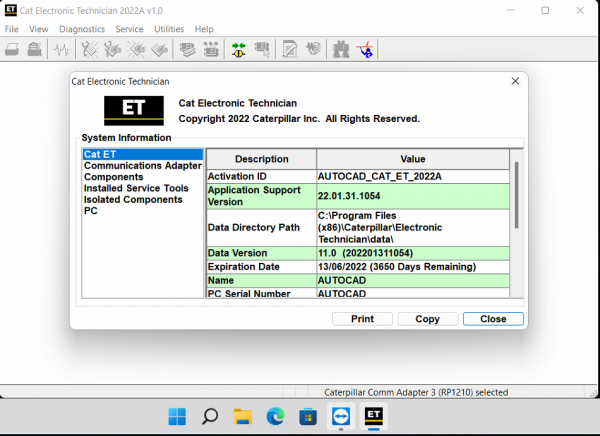Click the AUTOCAD_CAT_ET_2022A value
Image resolution: width=600 pixels, height=436 pixels.
(413, 176)
